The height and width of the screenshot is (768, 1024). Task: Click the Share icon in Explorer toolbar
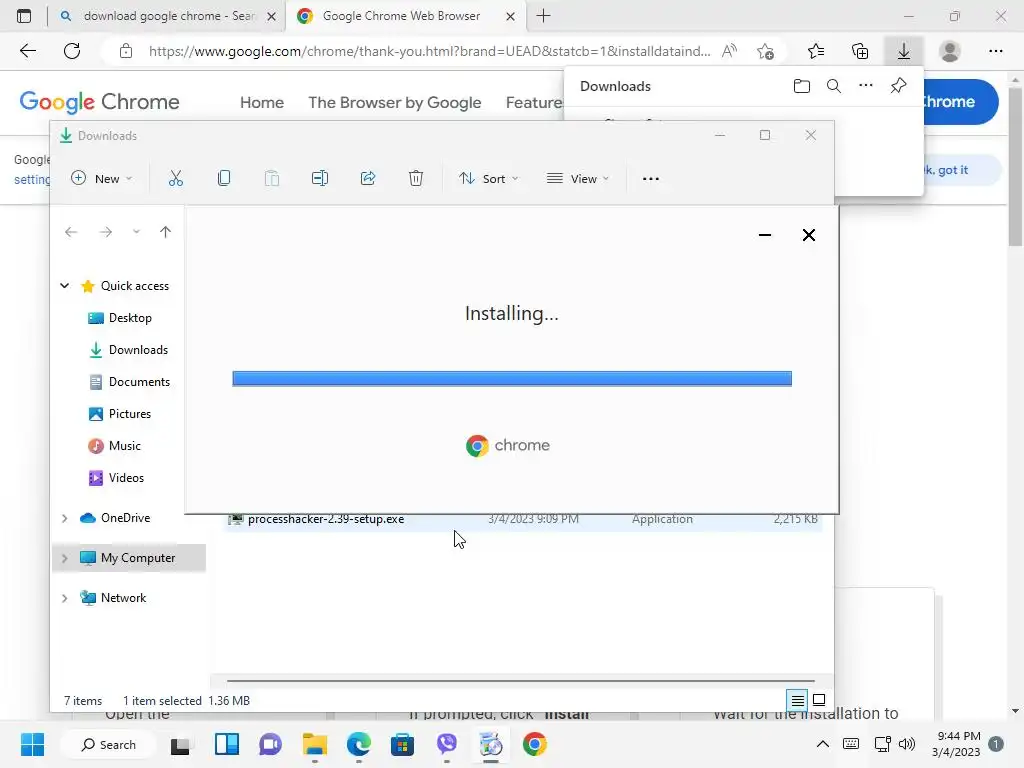coord(368,178)
